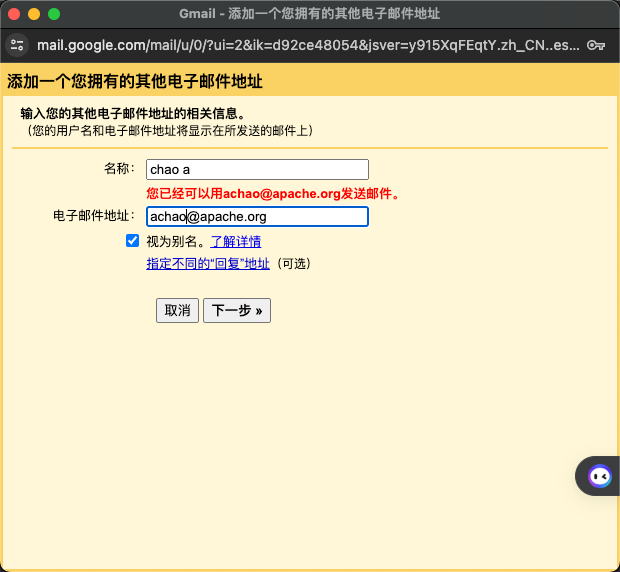Screen dimensions: 620x572
Task: Click the 下一步 » button
Action: point(237,311)
